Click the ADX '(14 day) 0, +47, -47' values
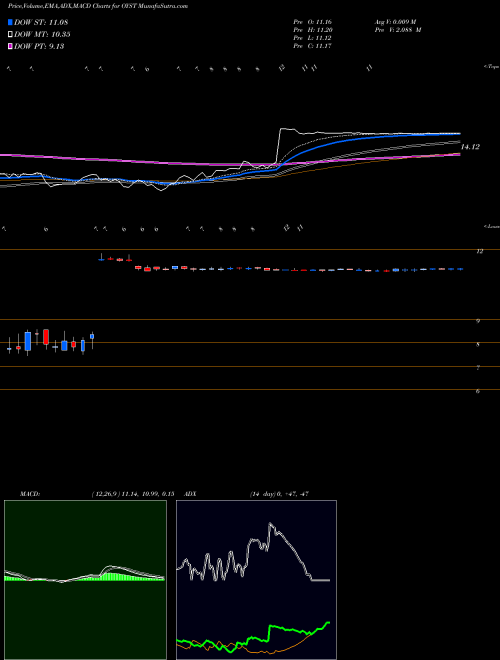Viewport: 500px width, 660px height. [279, 494]
